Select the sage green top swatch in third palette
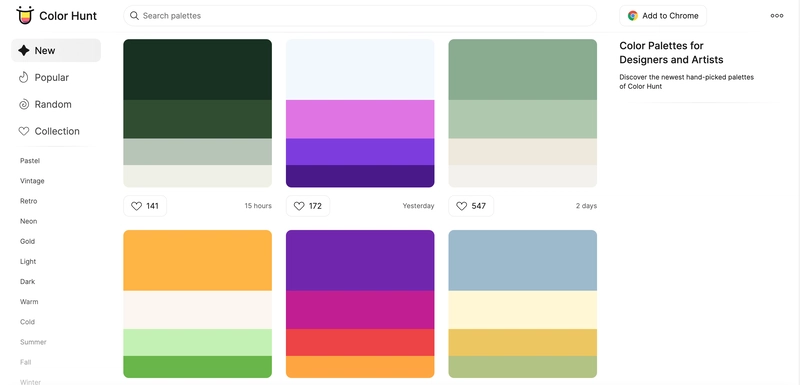The width and height of the screenshot is (800, 385). 522,69
